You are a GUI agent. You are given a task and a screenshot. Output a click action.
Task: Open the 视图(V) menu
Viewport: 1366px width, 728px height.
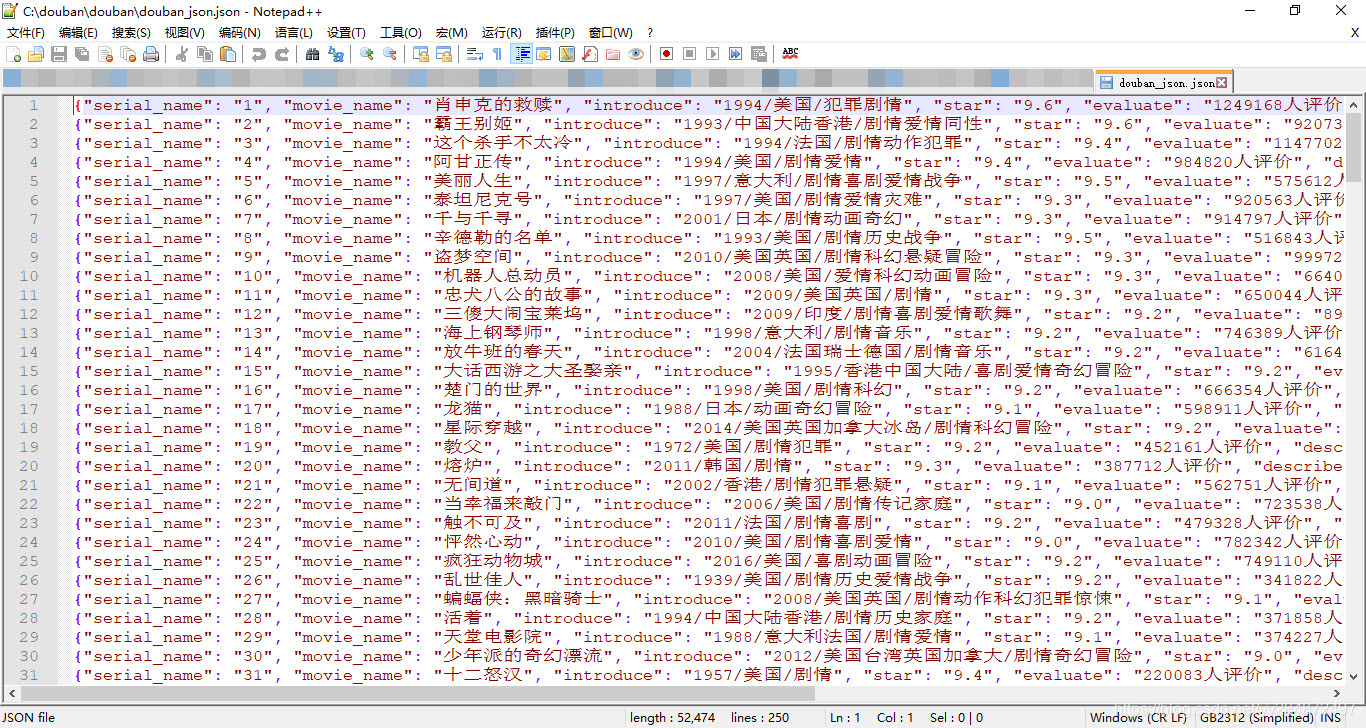tap(184, 33)
